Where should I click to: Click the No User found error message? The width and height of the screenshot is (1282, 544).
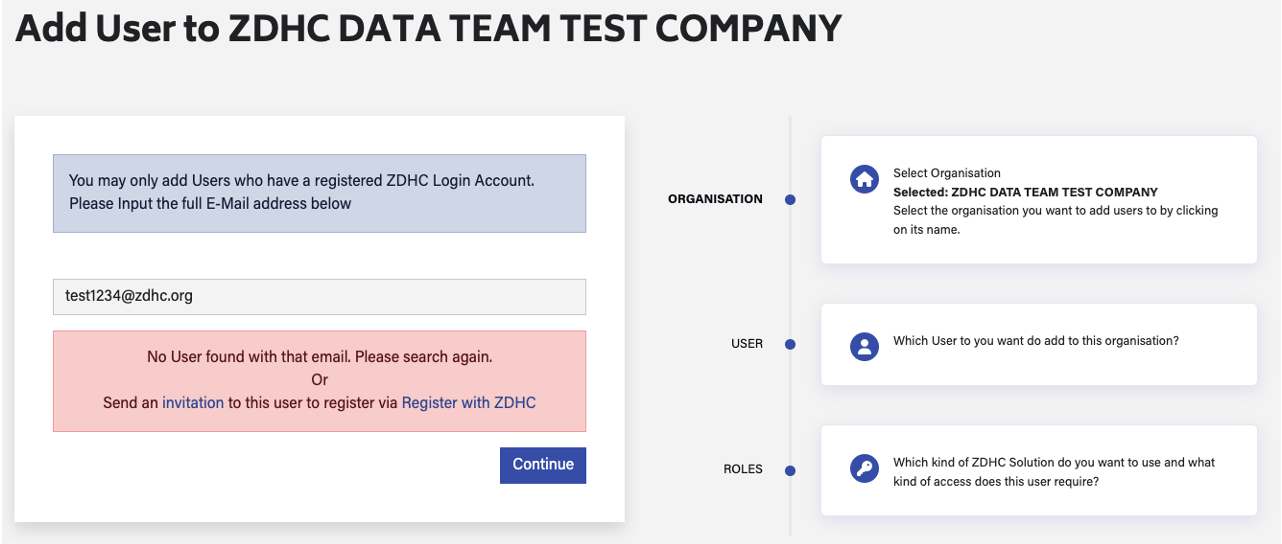tap(319, 357)
